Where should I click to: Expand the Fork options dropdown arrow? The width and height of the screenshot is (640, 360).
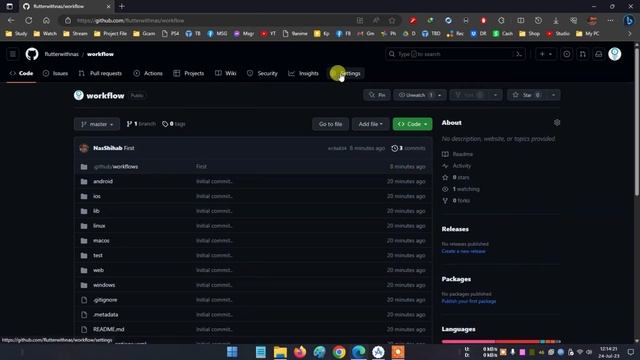click(496, 95)
